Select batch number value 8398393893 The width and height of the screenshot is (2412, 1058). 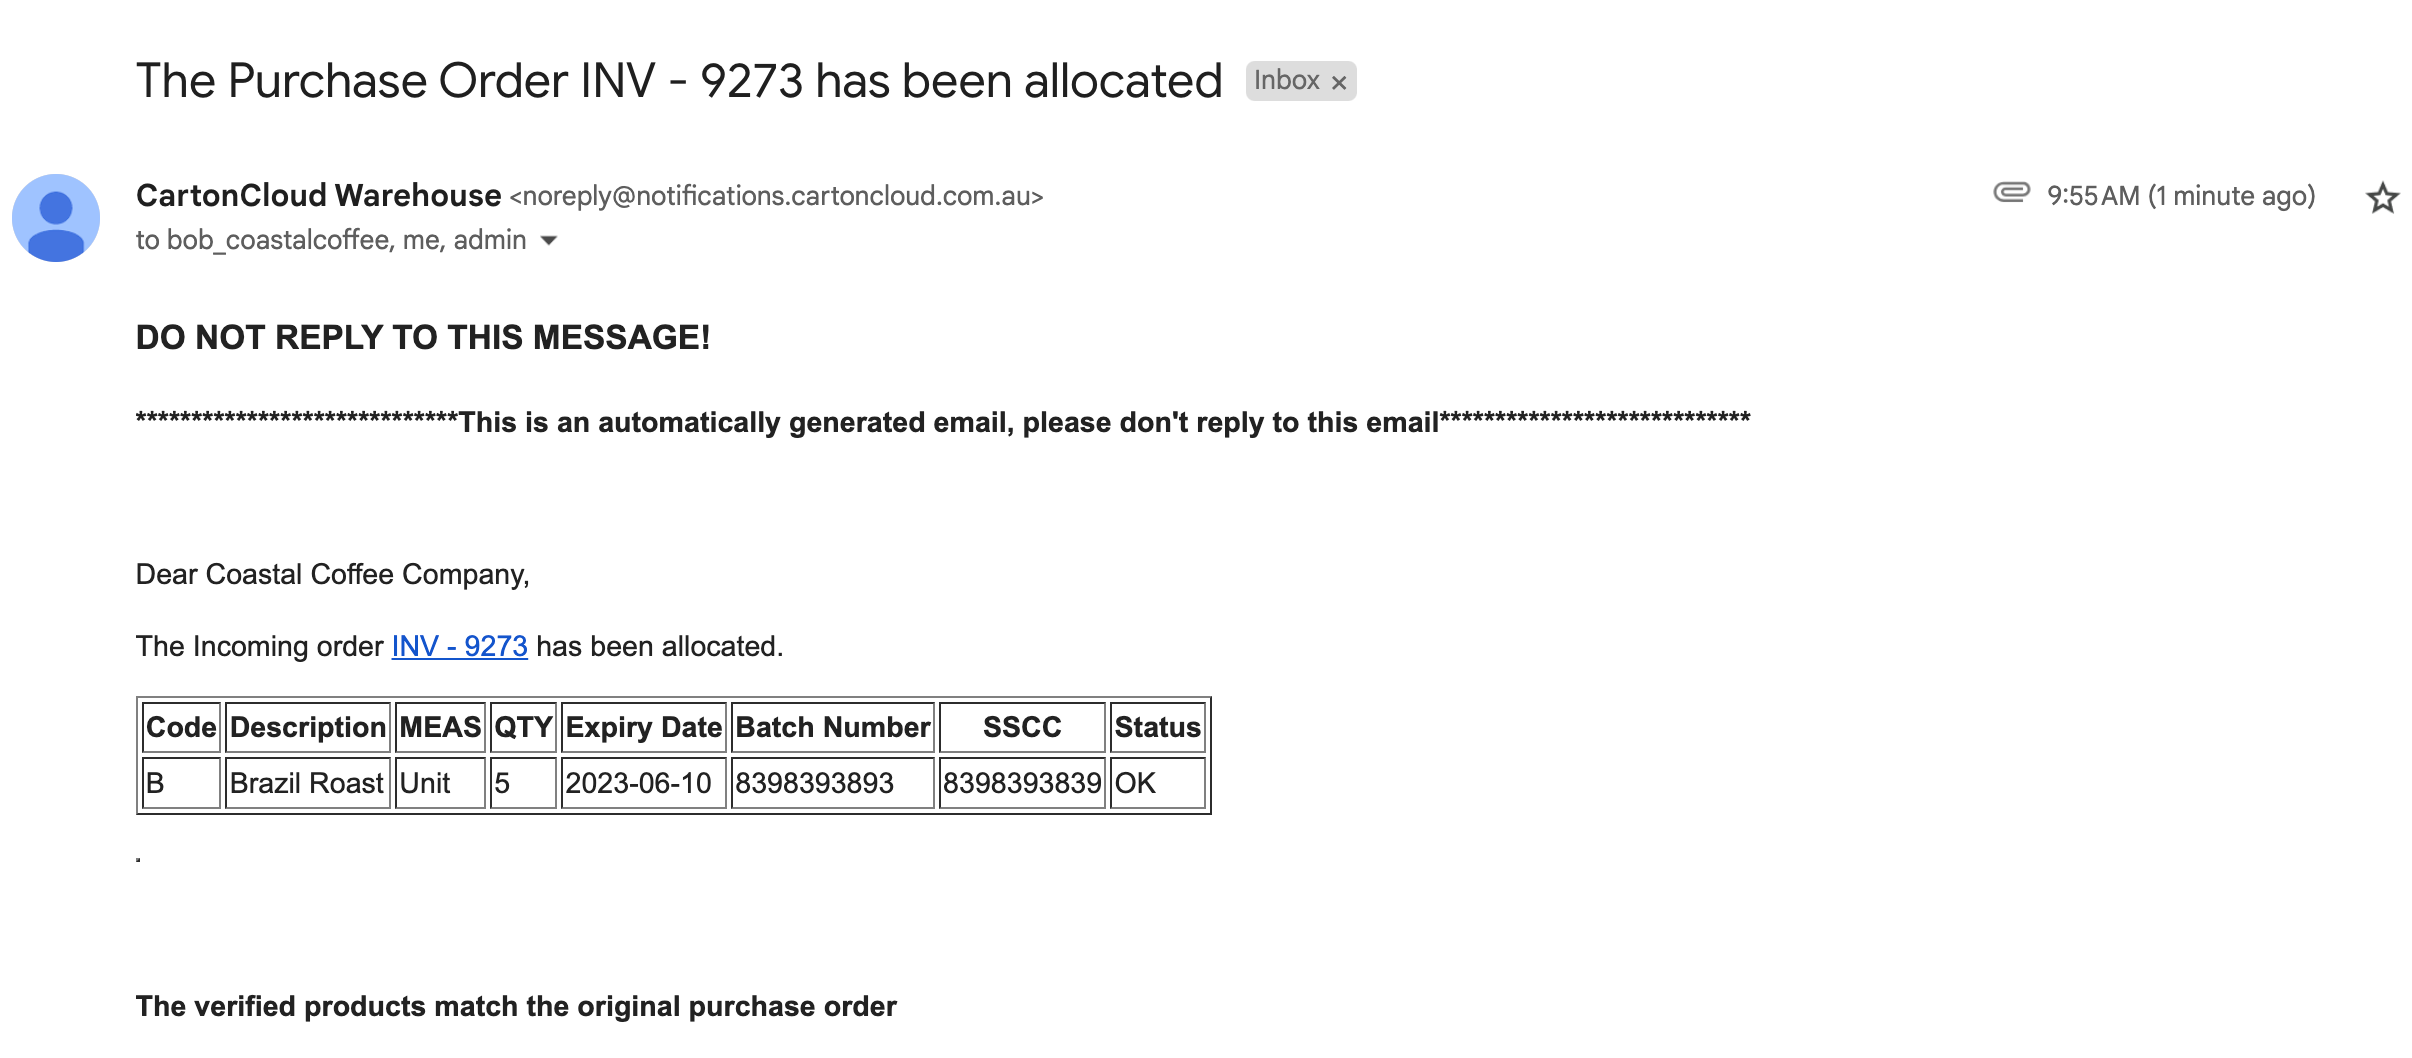(x=814, y=783)
